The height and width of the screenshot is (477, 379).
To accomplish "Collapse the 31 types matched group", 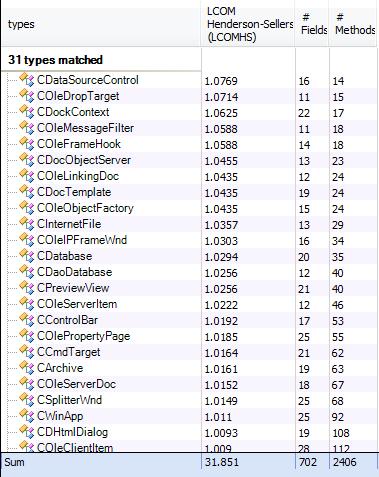I will pyautogui.click(x=55, y=60).
